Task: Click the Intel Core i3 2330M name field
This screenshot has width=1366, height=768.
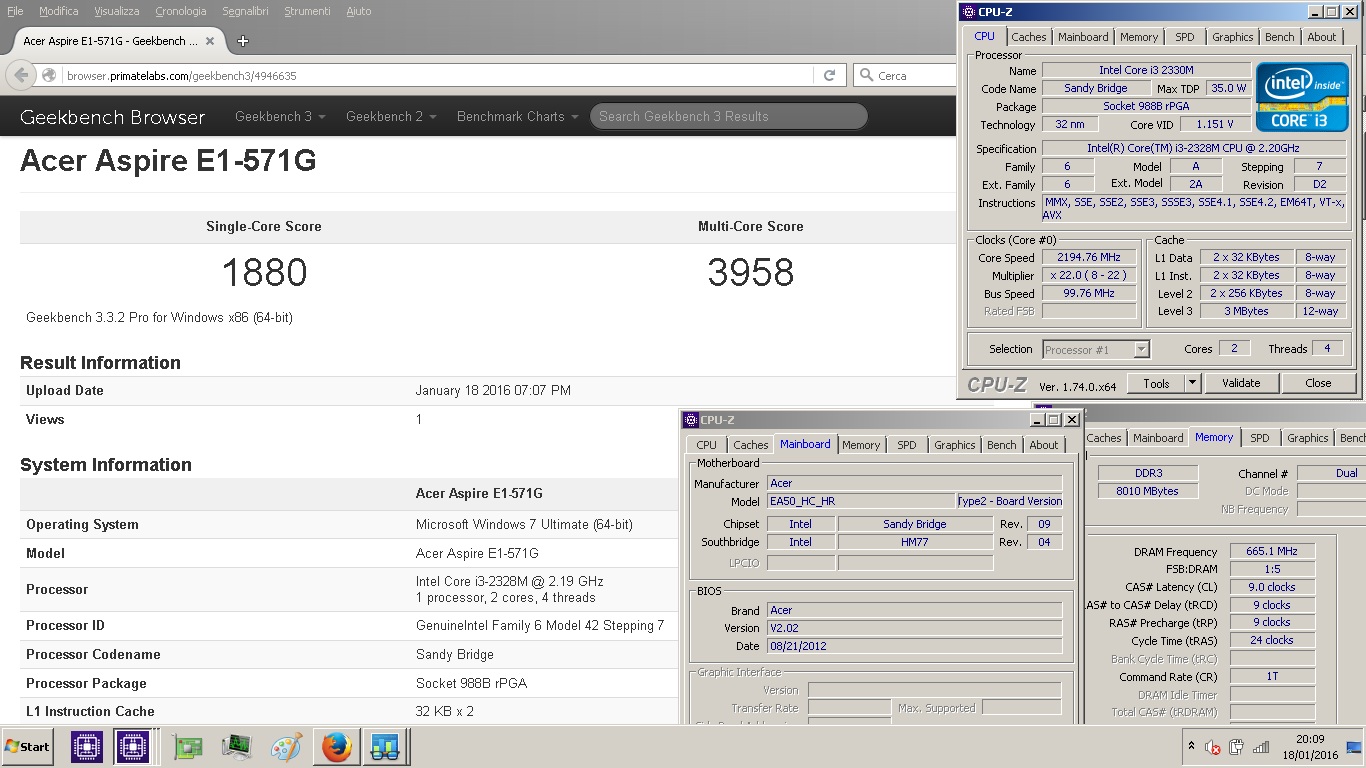Action: [x=1146, y=70]
